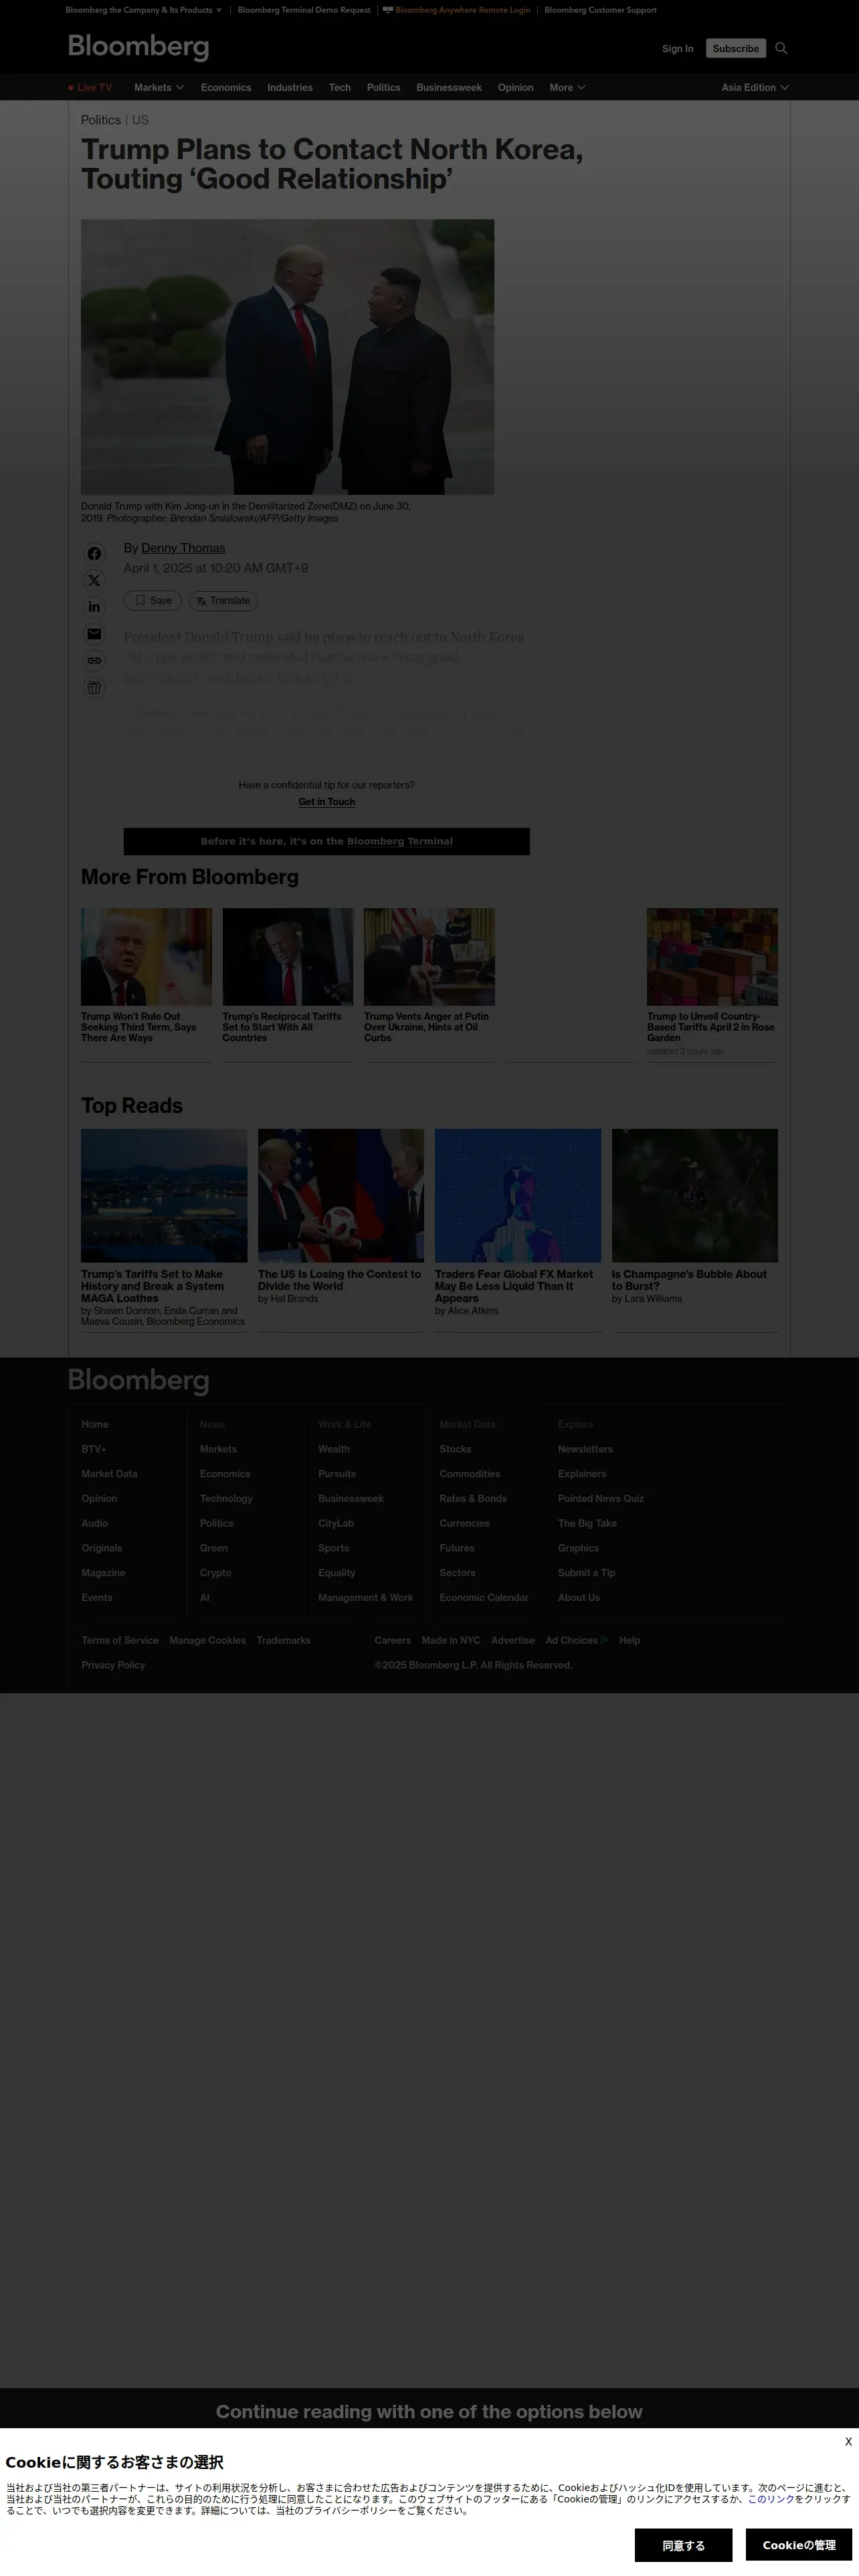Screen dimensions: 859x2576
Task: Click footer CityLab link
Action: [x=336, y=1524]
